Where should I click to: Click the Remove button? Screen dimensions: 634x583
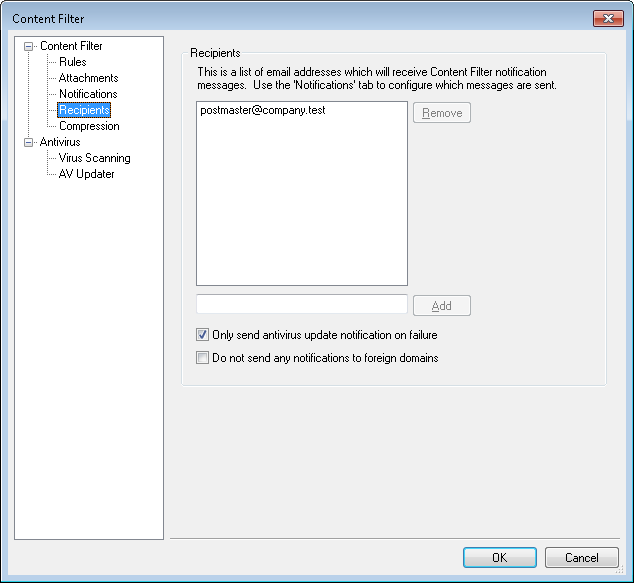coord(441,113)
